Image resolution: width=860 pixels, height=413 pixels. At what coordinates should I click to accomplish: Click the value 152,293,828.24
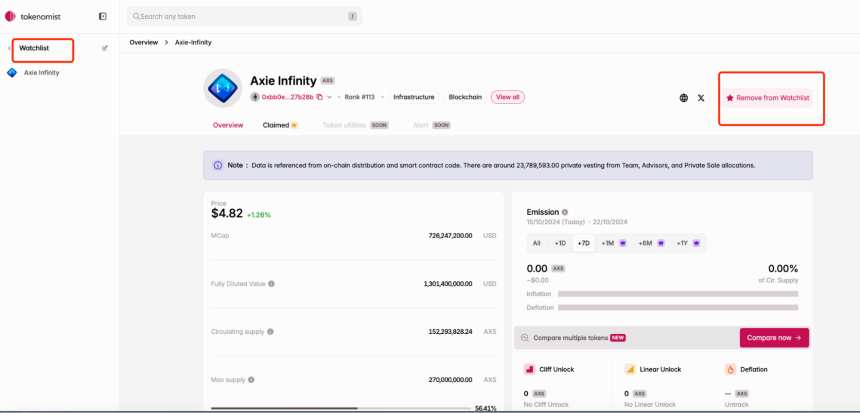tap(450, 332)
